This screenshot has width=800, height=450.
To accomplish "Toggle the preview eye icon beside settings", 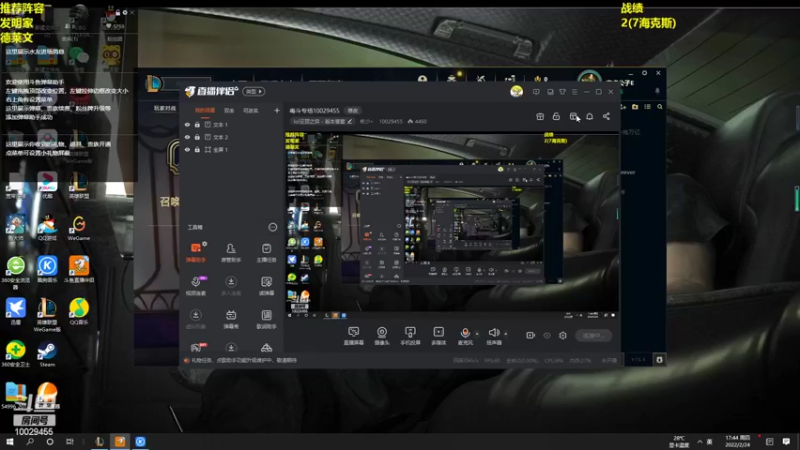I will tap(547, 335).
